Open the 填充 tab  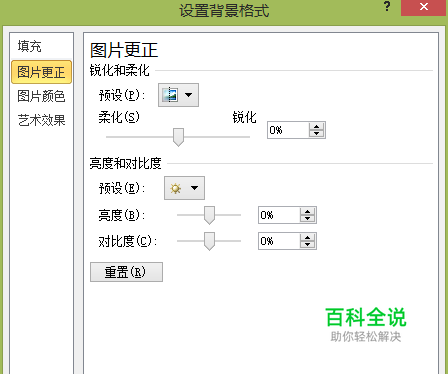coord(30,46)
